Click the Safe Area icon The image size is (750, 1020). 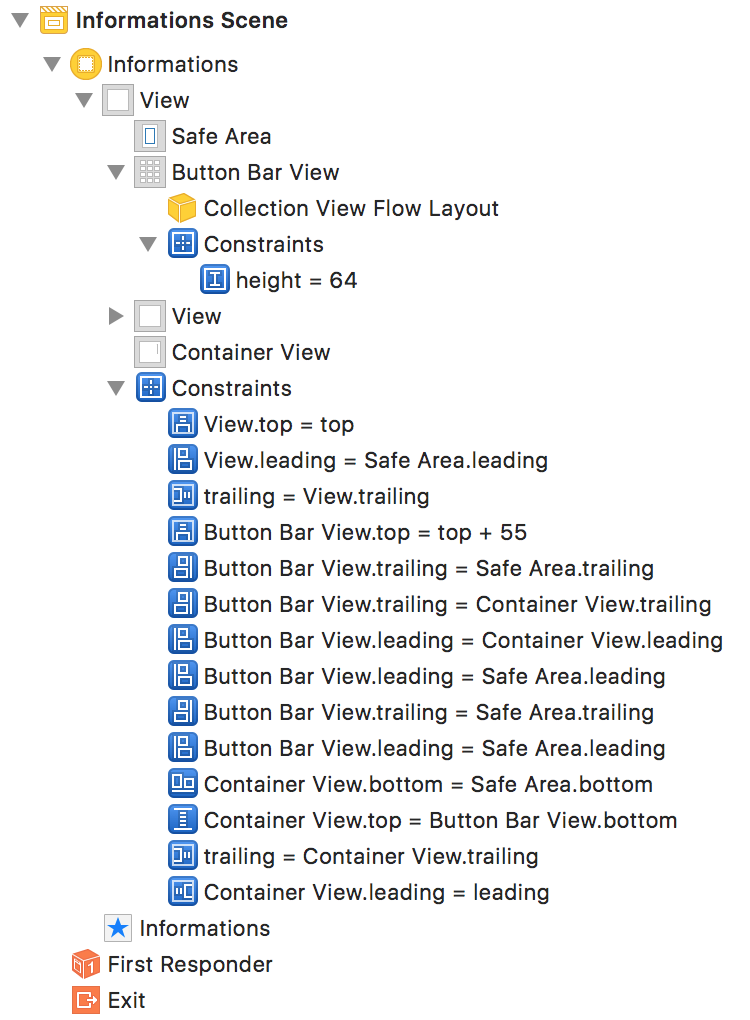tap(150, 136)
